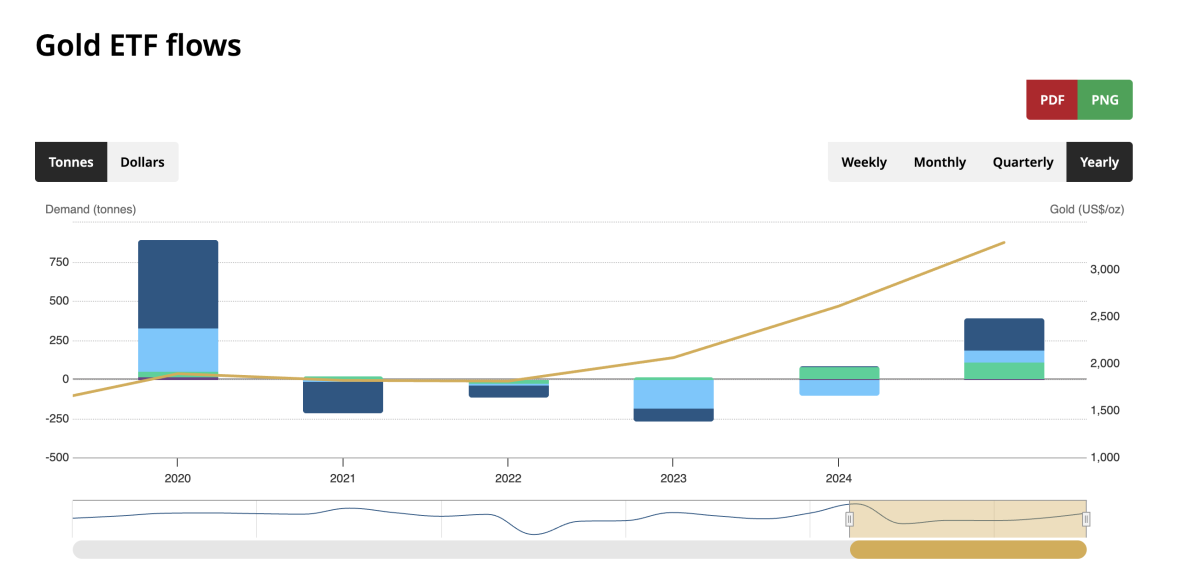
Task: Select the negative 2023 bar segment
Action: click(x=674, y=400)
